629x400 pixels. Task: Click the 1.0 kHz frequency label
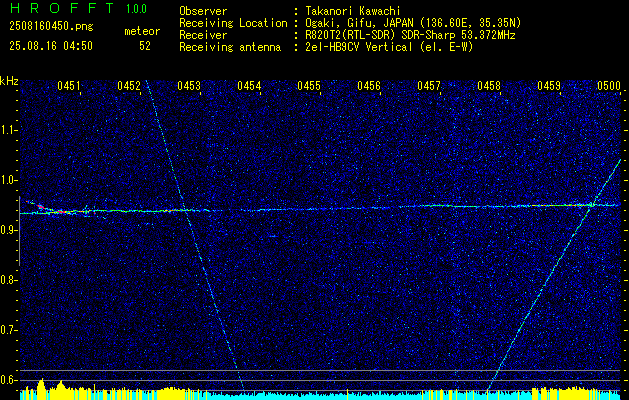[x=6, y=180]
